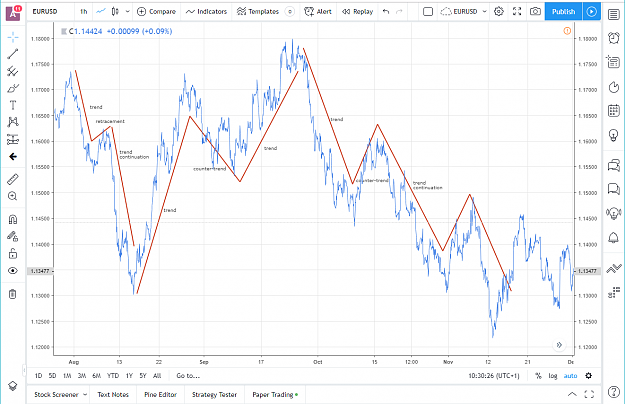Click the Publish button
625x404 pixels.
(x=563, y=12)
